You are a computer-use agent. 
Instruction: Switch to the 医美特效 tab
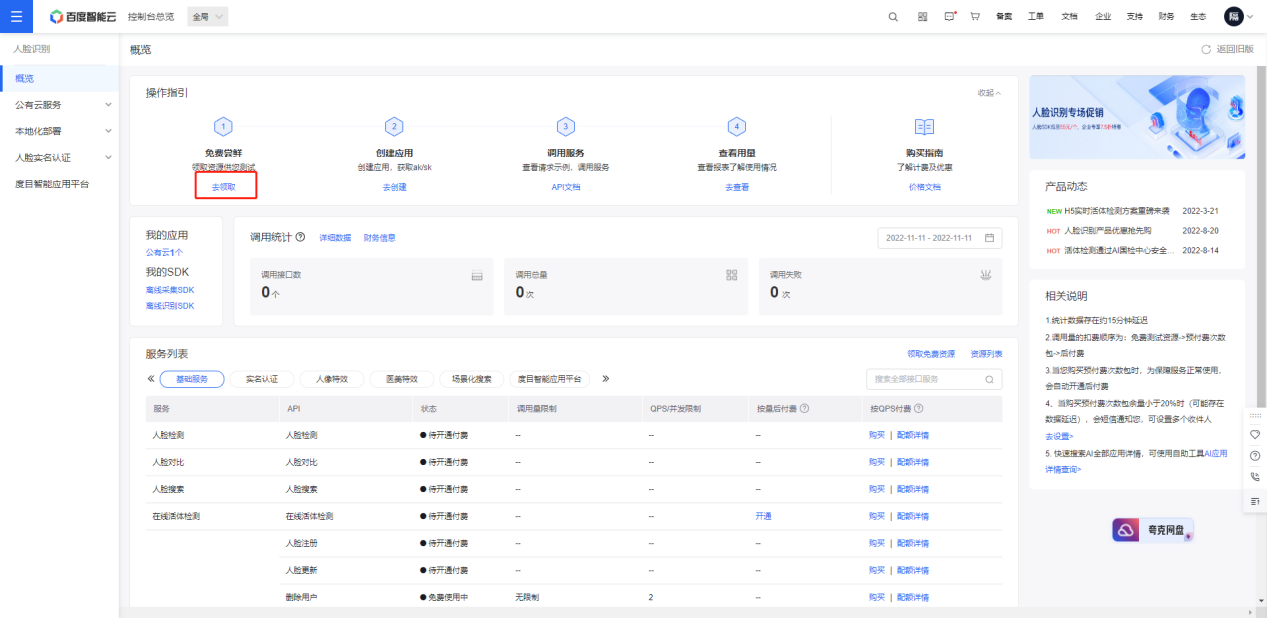click(x=402, y=379)
